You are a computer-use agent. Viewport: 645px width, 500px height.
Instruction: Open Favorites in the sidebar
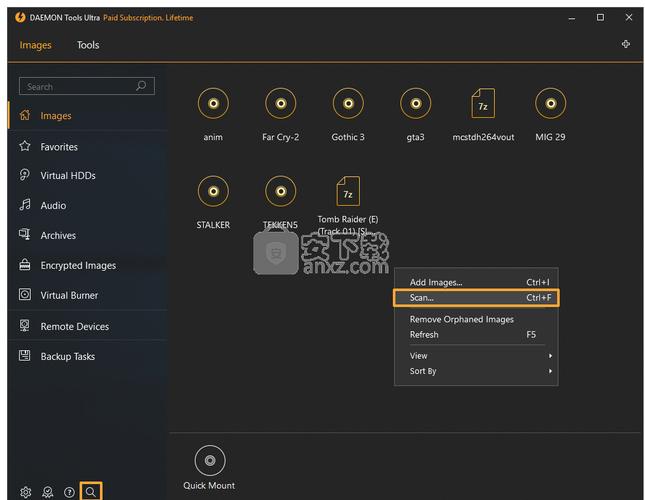click(88, 147)
